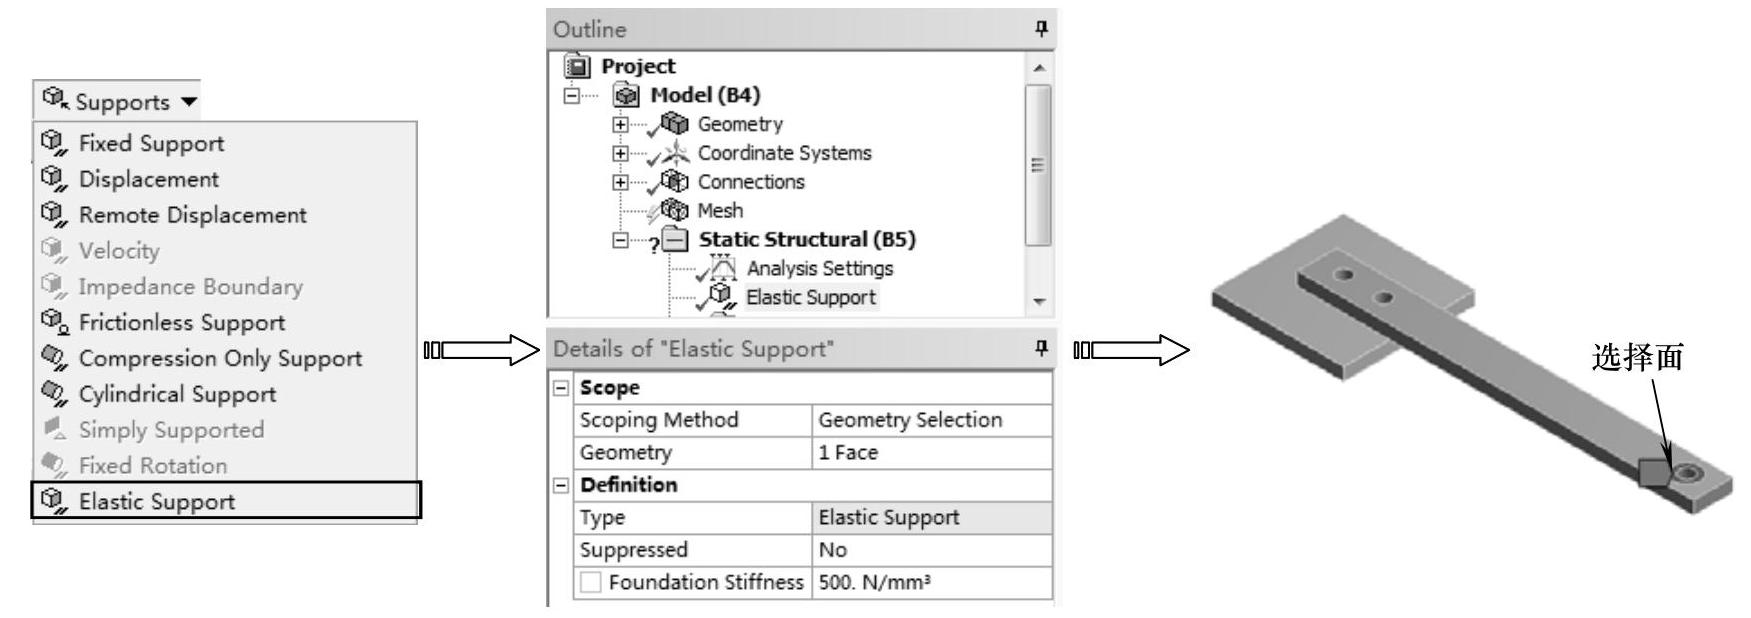Click the Fixed Support icon

click(54, 143)
